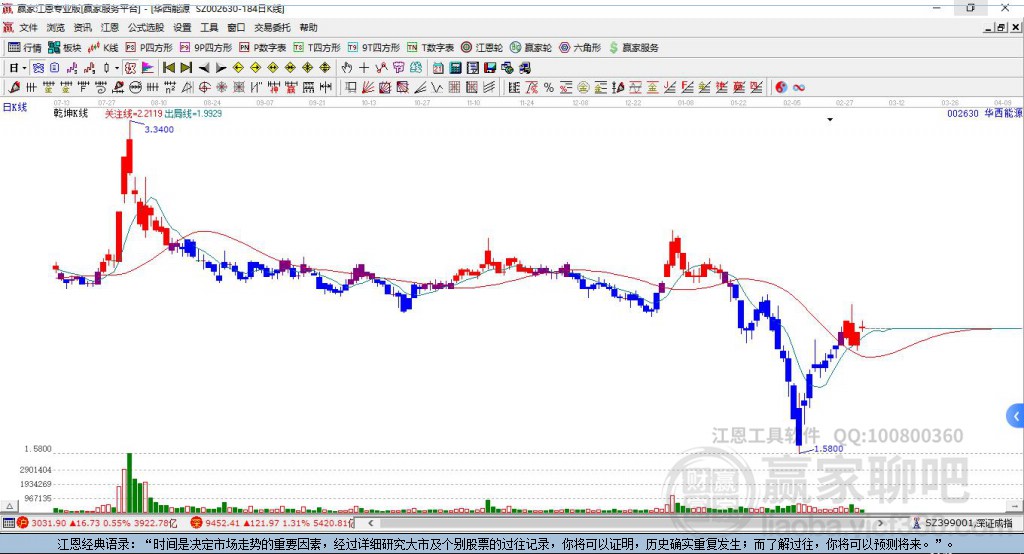
Task: Click the 日K线 period label
Action: pyautogui.click(x=15, y=107)
